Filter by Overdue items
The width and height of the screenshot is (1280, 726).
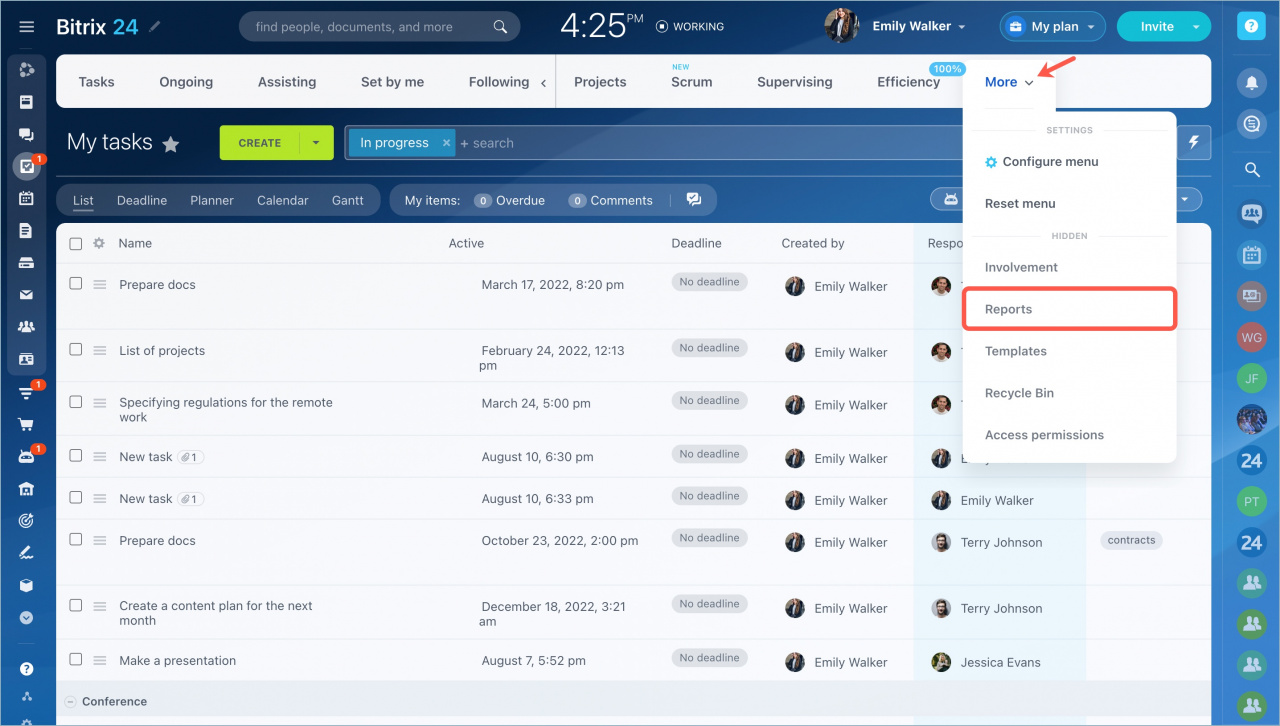point(510,200)
